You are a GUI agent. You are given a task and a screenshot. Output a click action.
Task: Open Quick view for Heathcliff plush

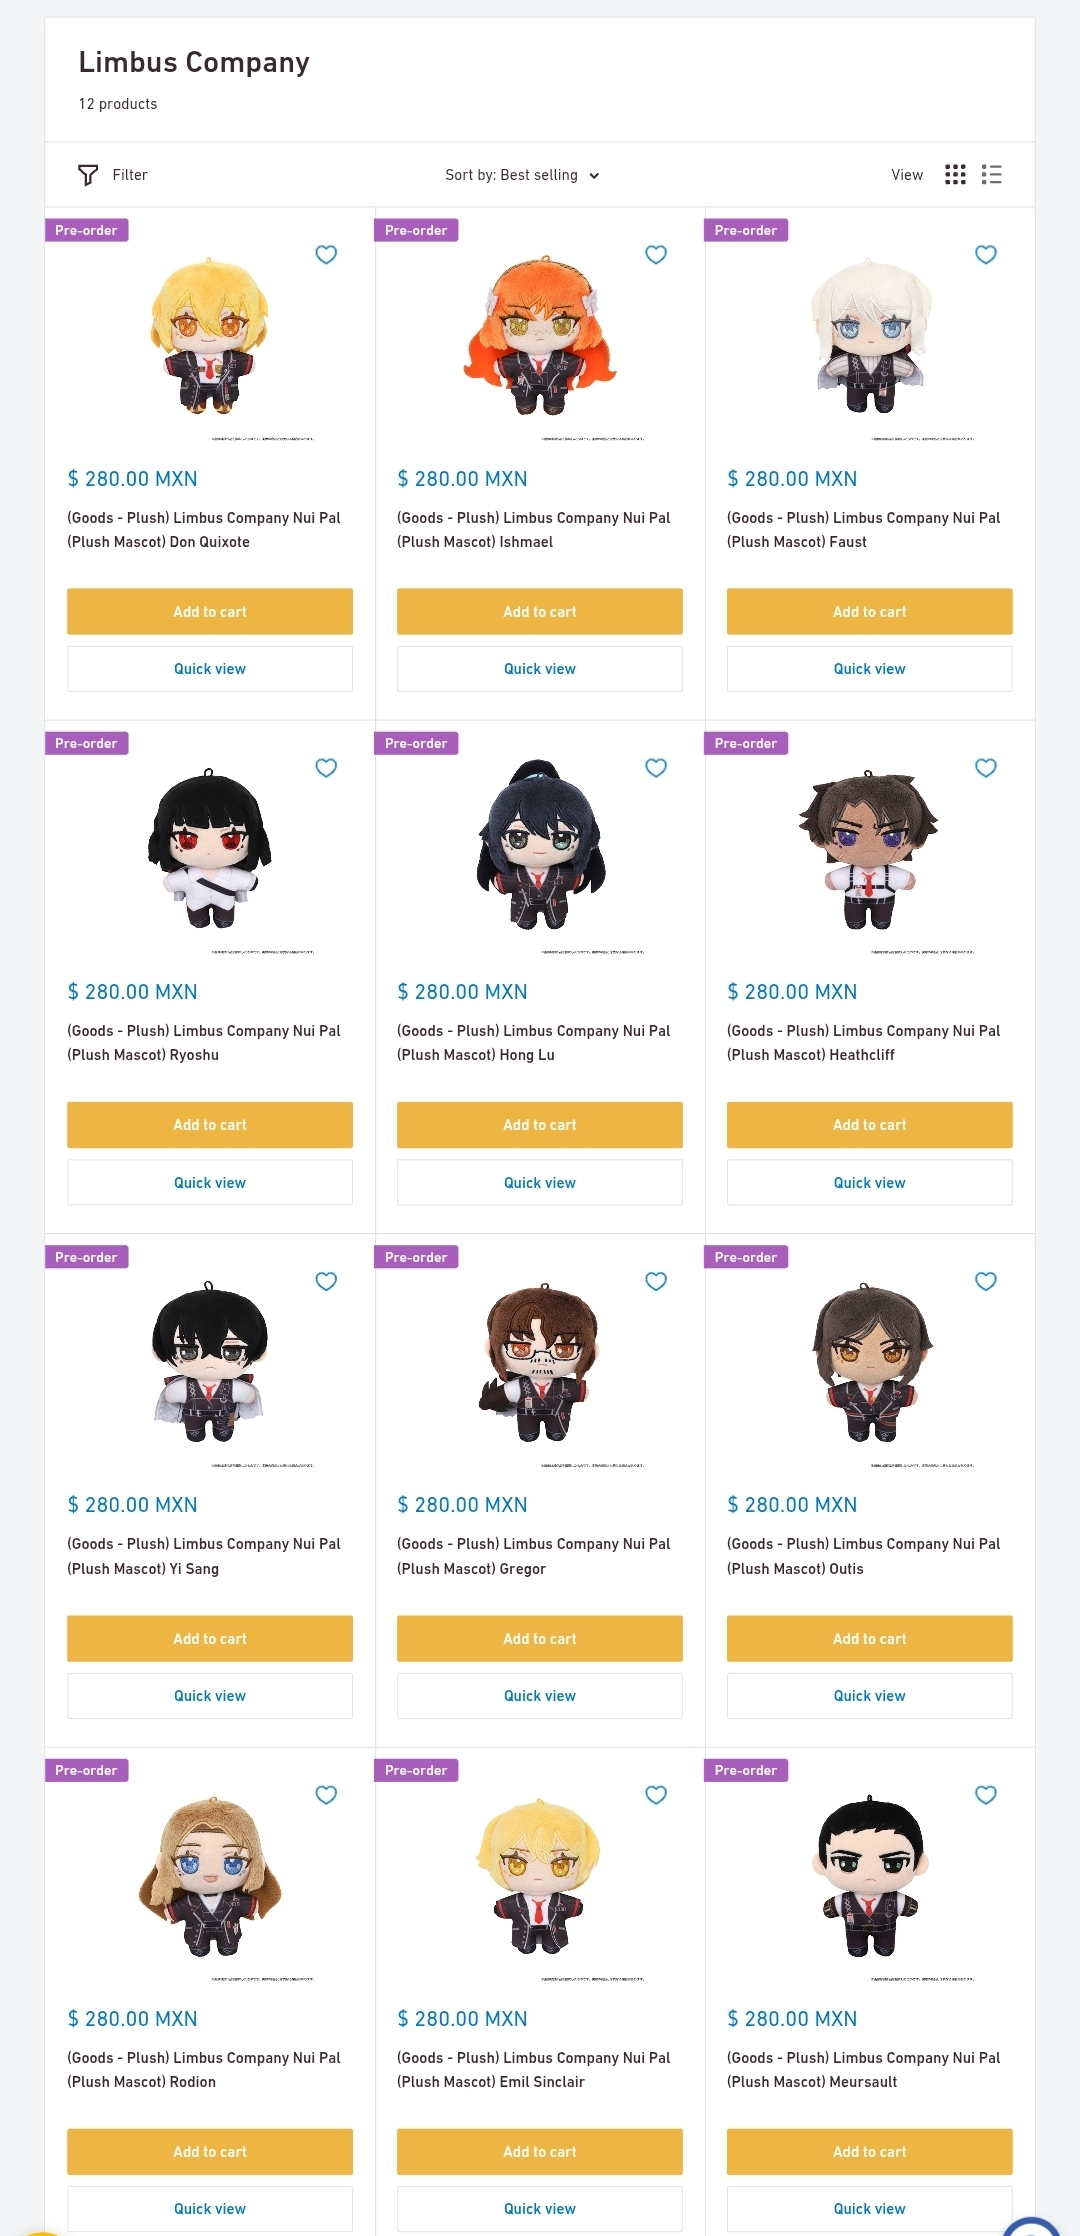870,1182
